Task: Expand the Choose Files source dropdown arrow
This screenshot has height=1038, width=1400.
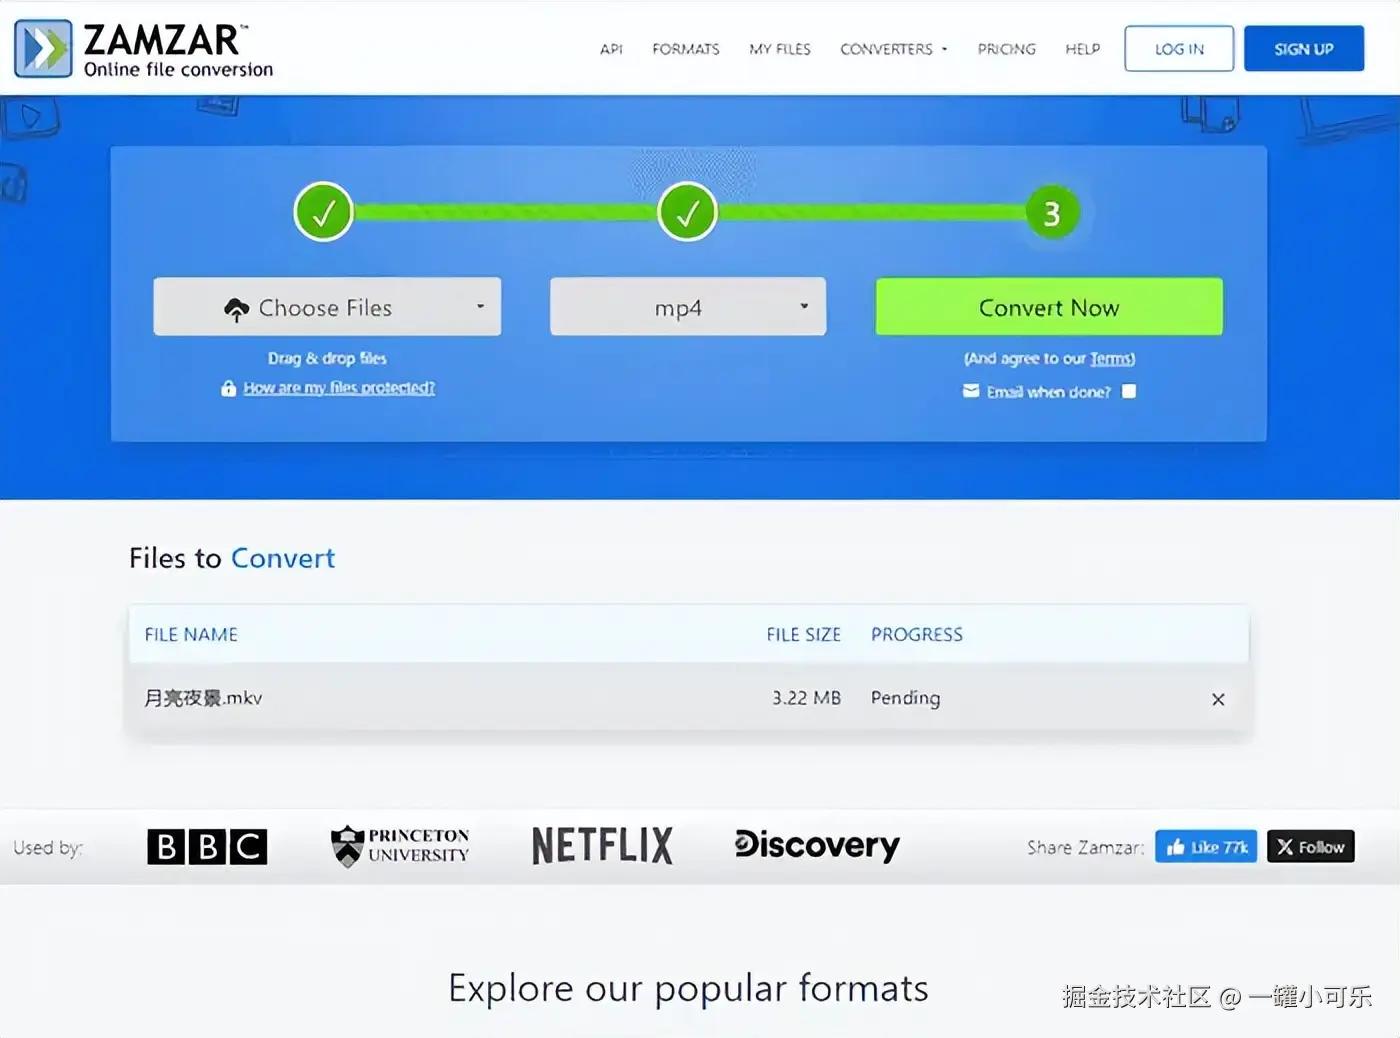Action: pos(480,306)
